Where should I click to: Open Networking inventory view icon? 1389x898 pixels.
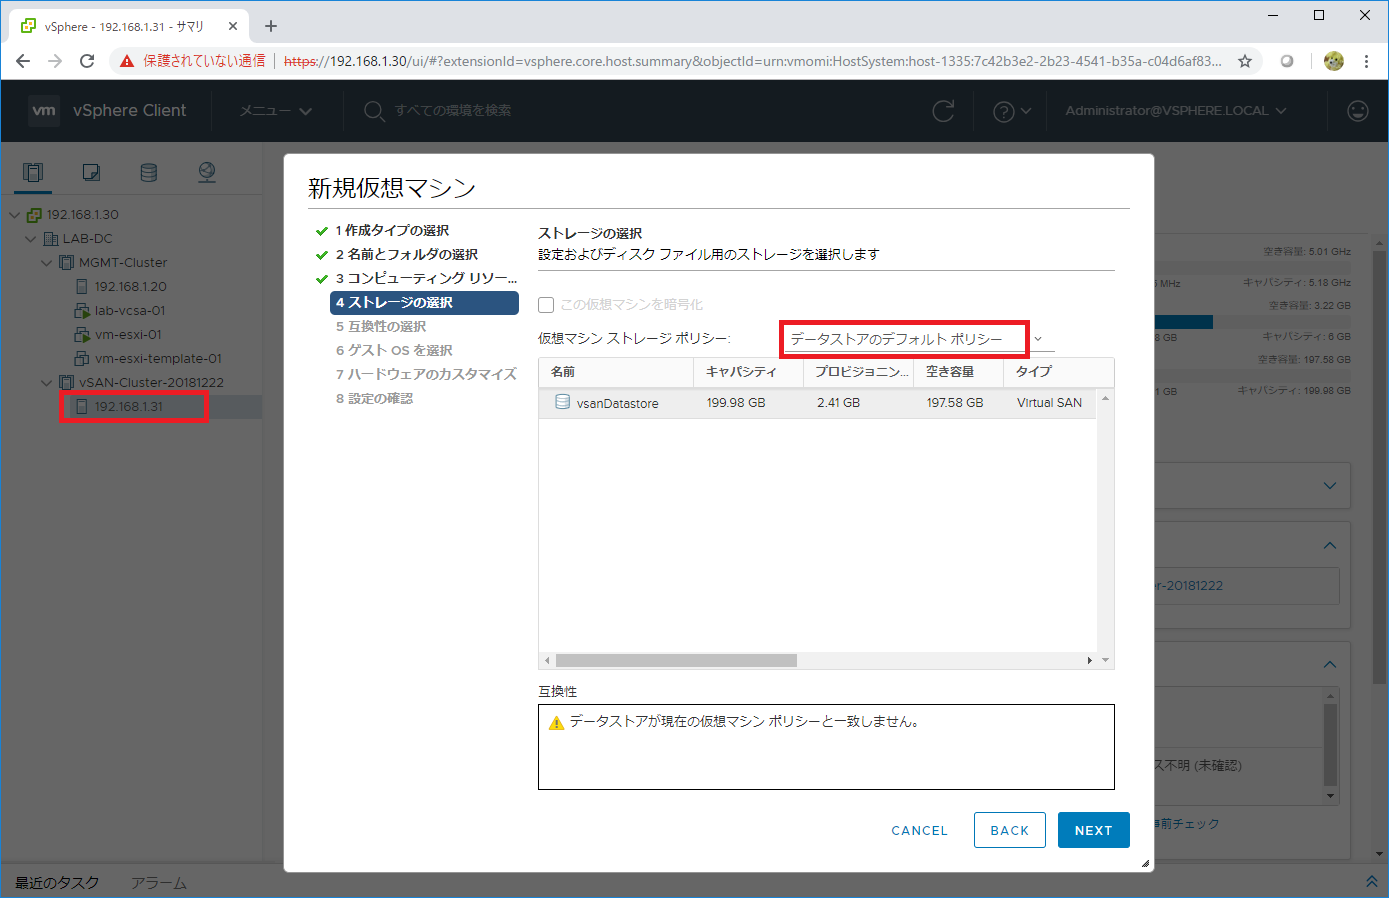[207, 172]
